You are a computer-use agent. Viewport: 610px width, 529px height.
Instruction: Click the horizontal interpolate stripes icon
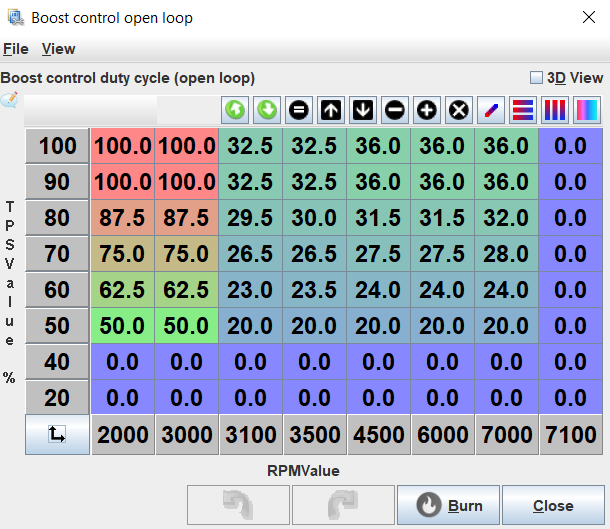coord(523,110)
